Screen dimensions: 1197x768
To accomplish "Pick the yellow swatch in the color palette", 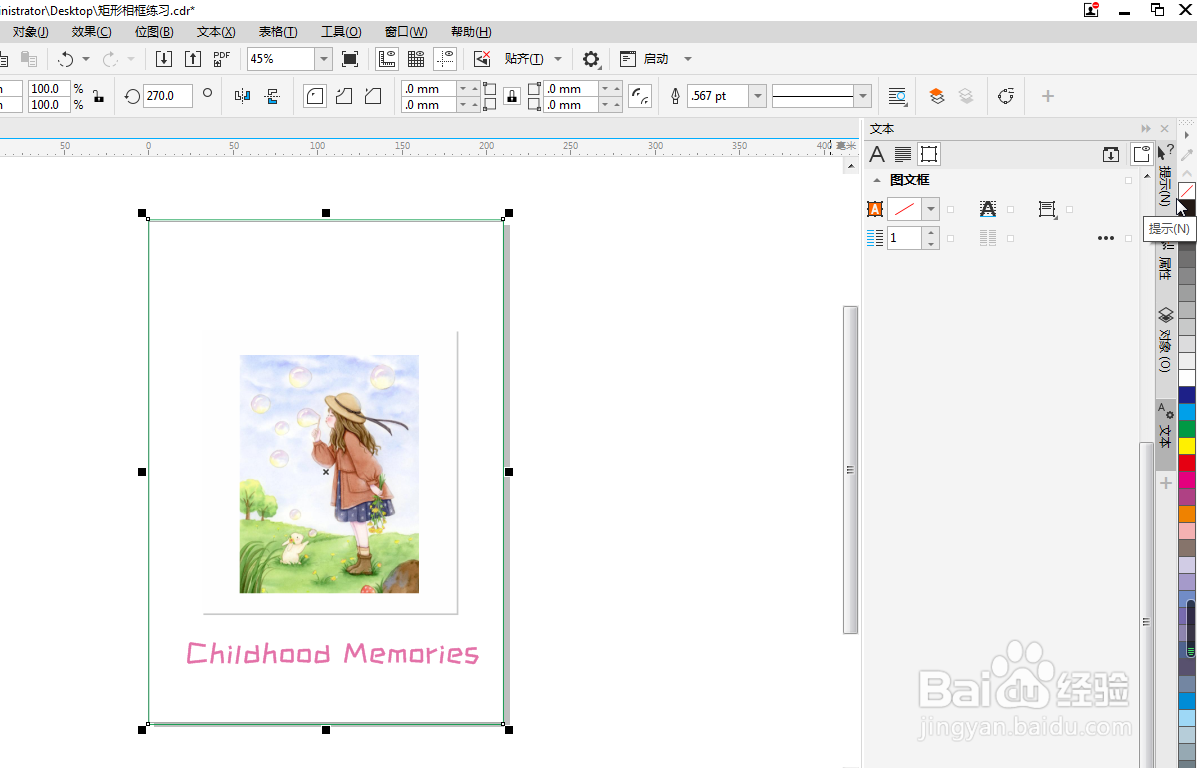I will 1187,445.
